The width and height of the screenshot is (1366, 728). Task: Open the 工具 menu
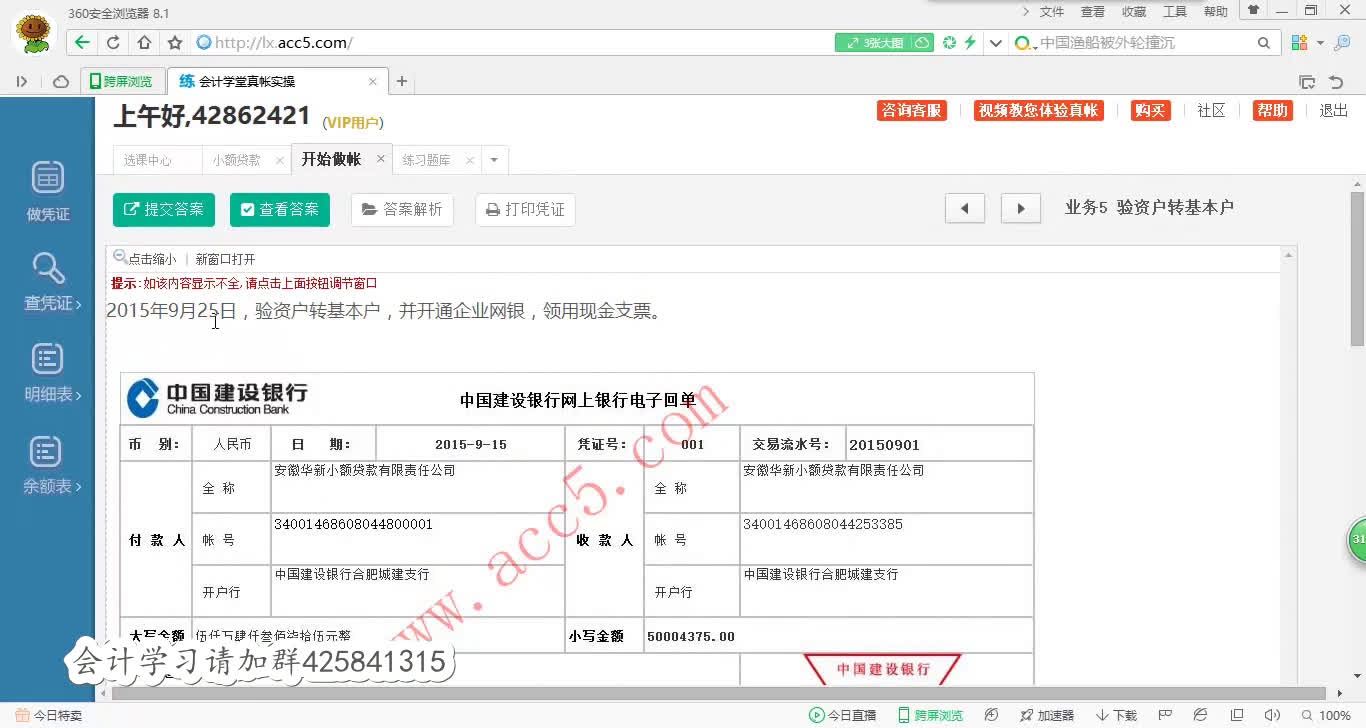(1174, 12)
